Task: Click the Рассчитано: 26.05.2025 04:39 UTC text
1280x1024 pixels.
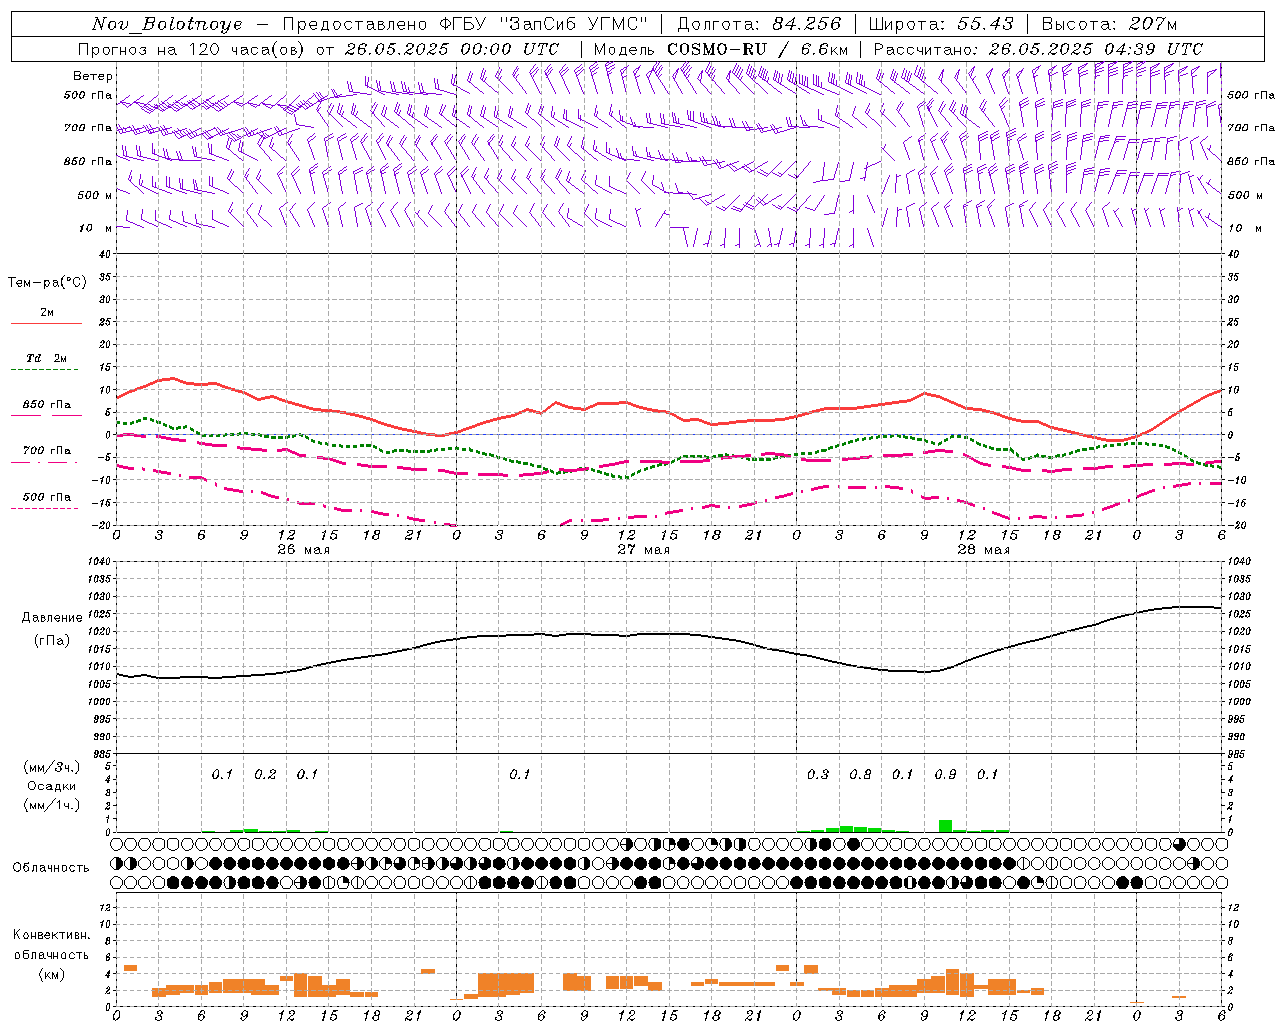Action: coord(1038,49)
